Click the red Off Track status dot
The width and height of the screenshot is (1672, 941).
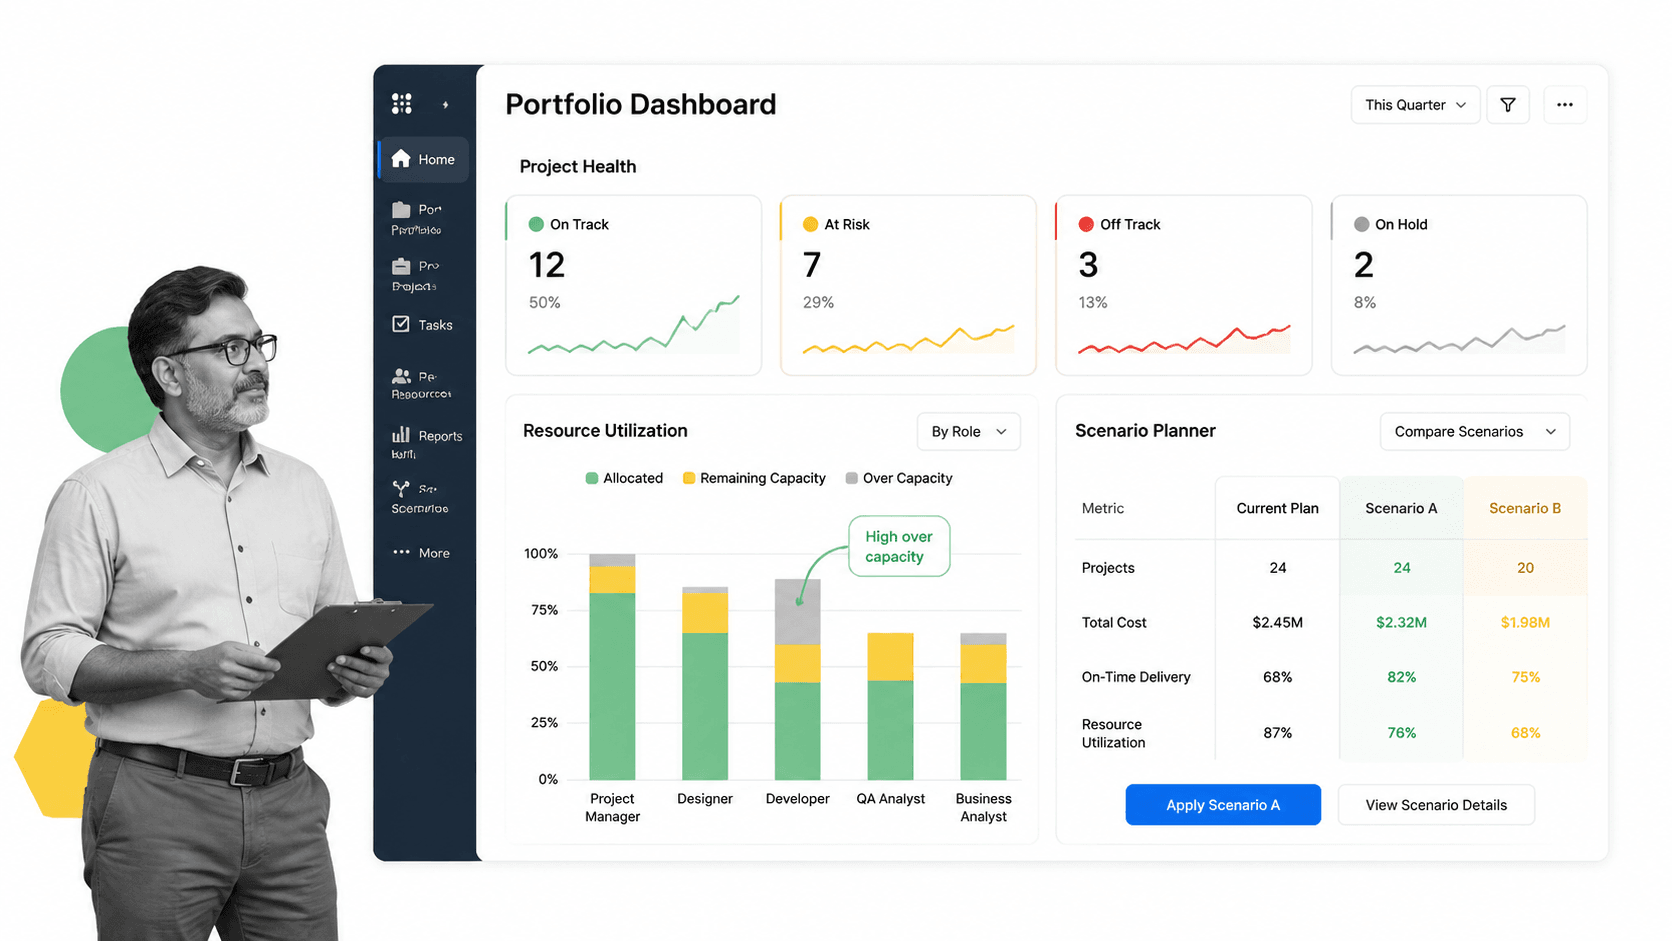[x=1086, y=224]
